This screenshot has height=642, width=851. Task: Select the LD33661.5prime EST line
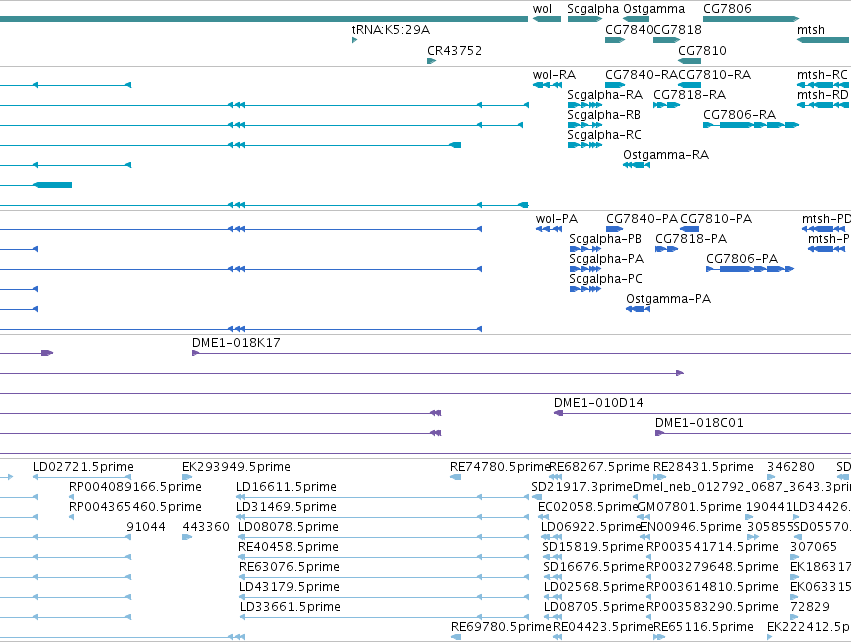384,617
